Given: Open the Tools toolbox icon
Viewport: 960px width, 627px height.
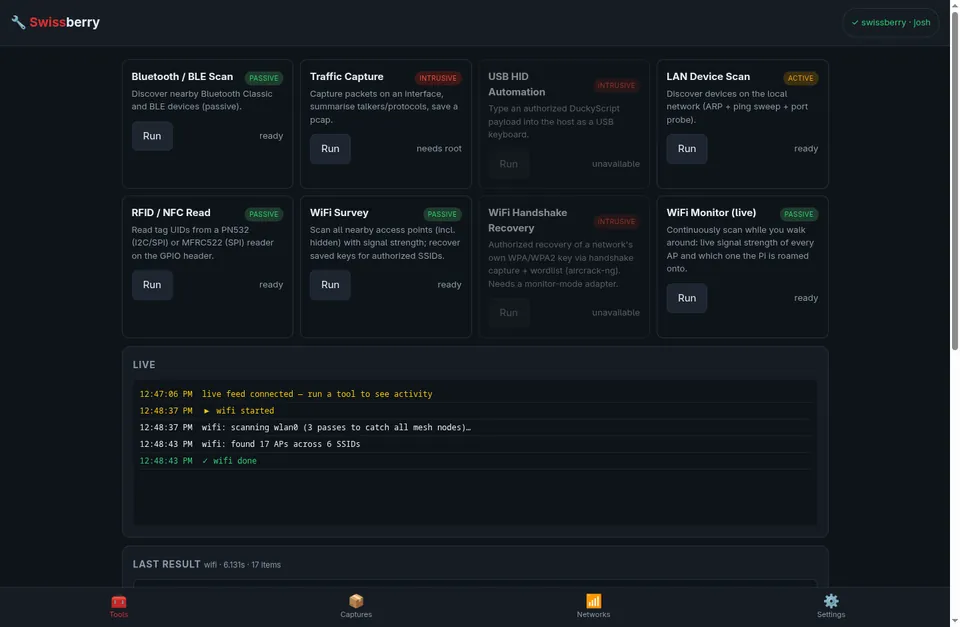Looking at the screenshot, I should [x=119, y=601].
